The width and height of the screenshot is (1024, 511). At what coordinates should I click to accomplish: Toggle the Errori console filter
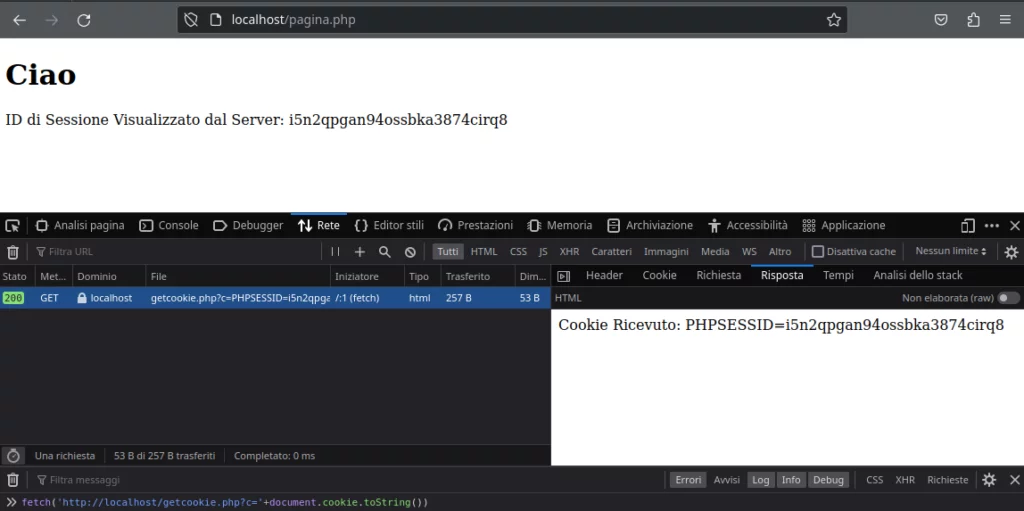[x=688, y=480]
